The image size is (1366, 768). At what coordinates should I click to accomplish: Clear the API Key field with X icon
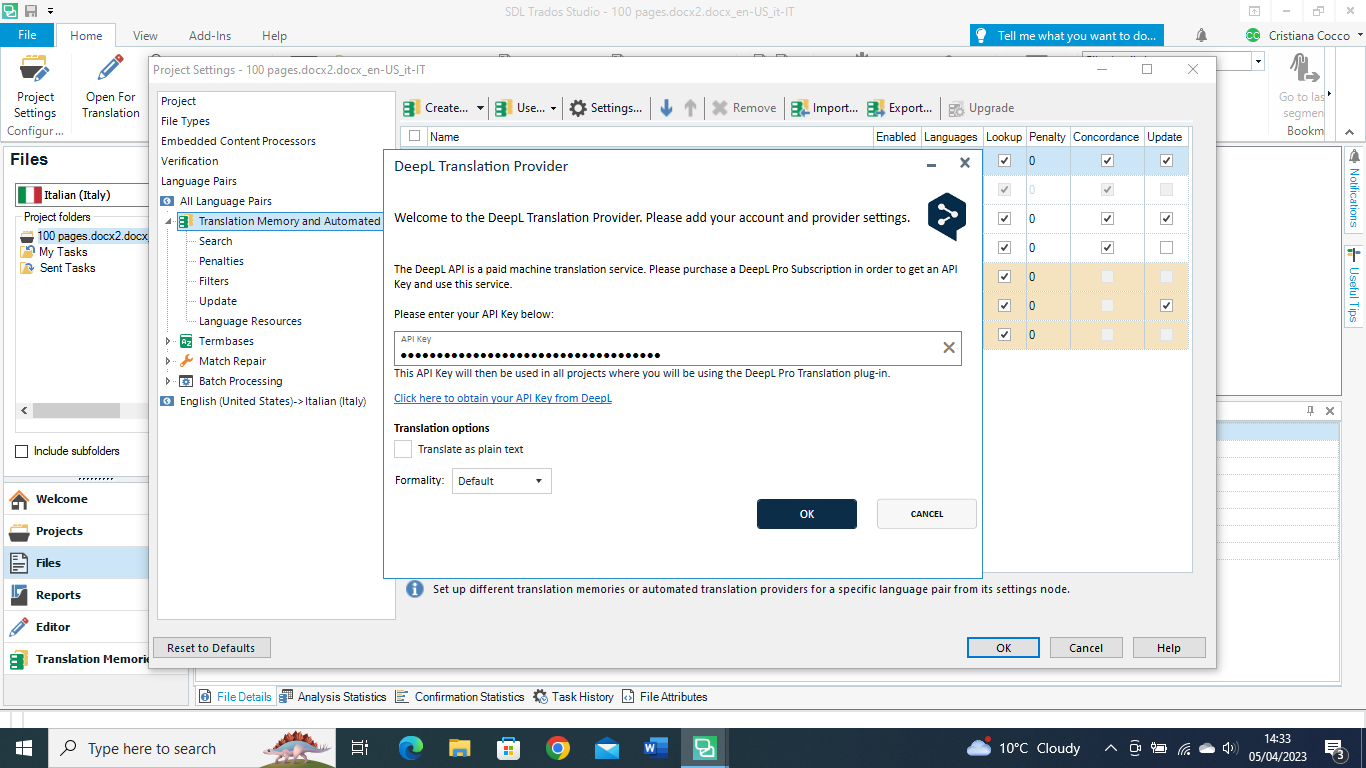click(948, 348)
